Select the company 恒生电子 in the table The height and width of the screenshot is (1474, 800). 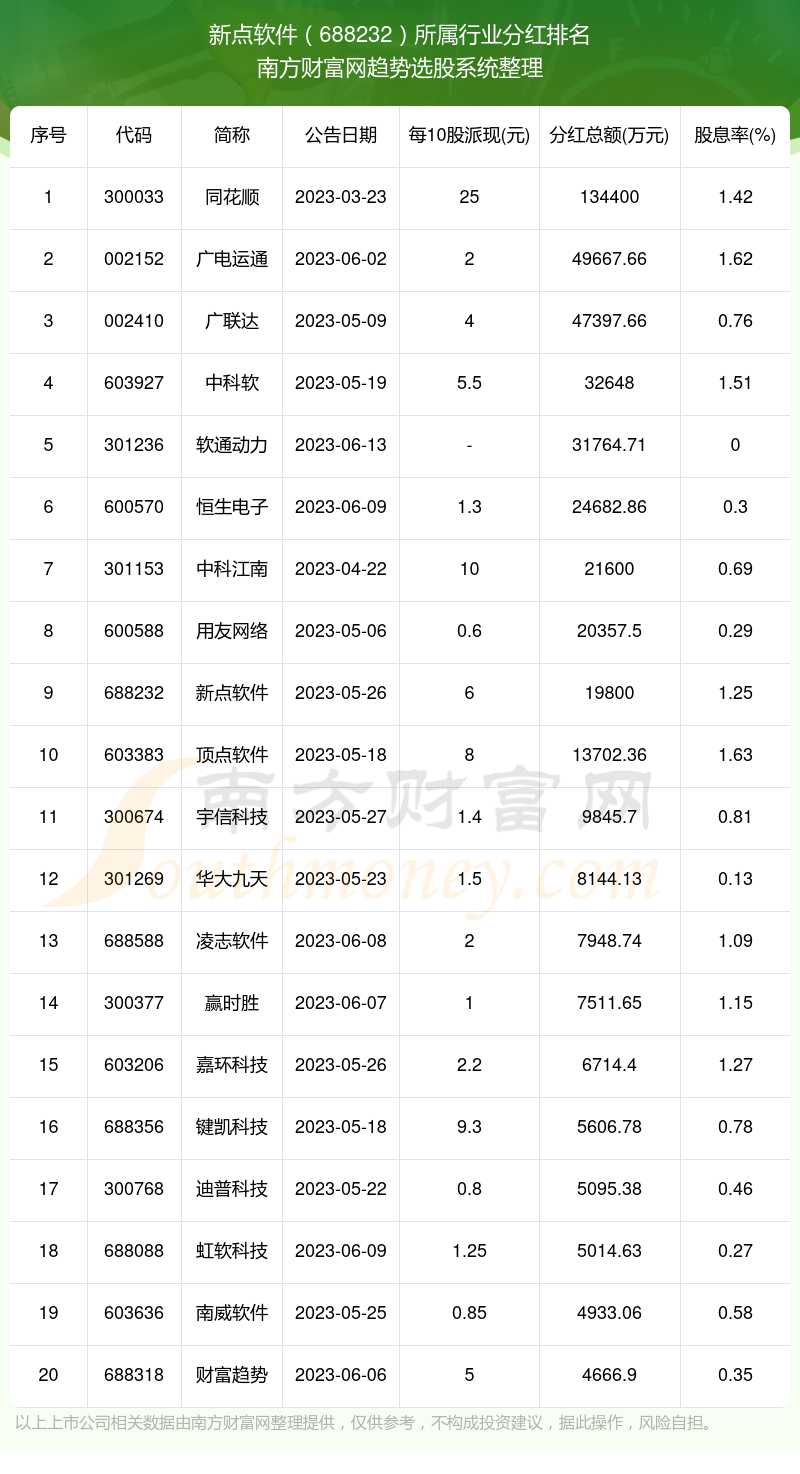click(x=231, y=507)
